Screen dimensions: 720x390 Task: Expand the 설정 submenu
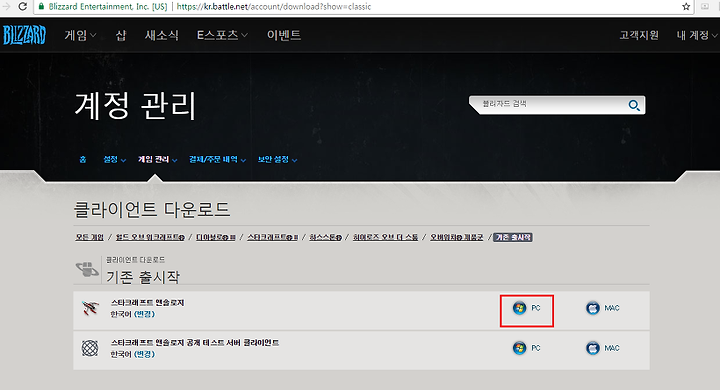(x=114, y=159)
